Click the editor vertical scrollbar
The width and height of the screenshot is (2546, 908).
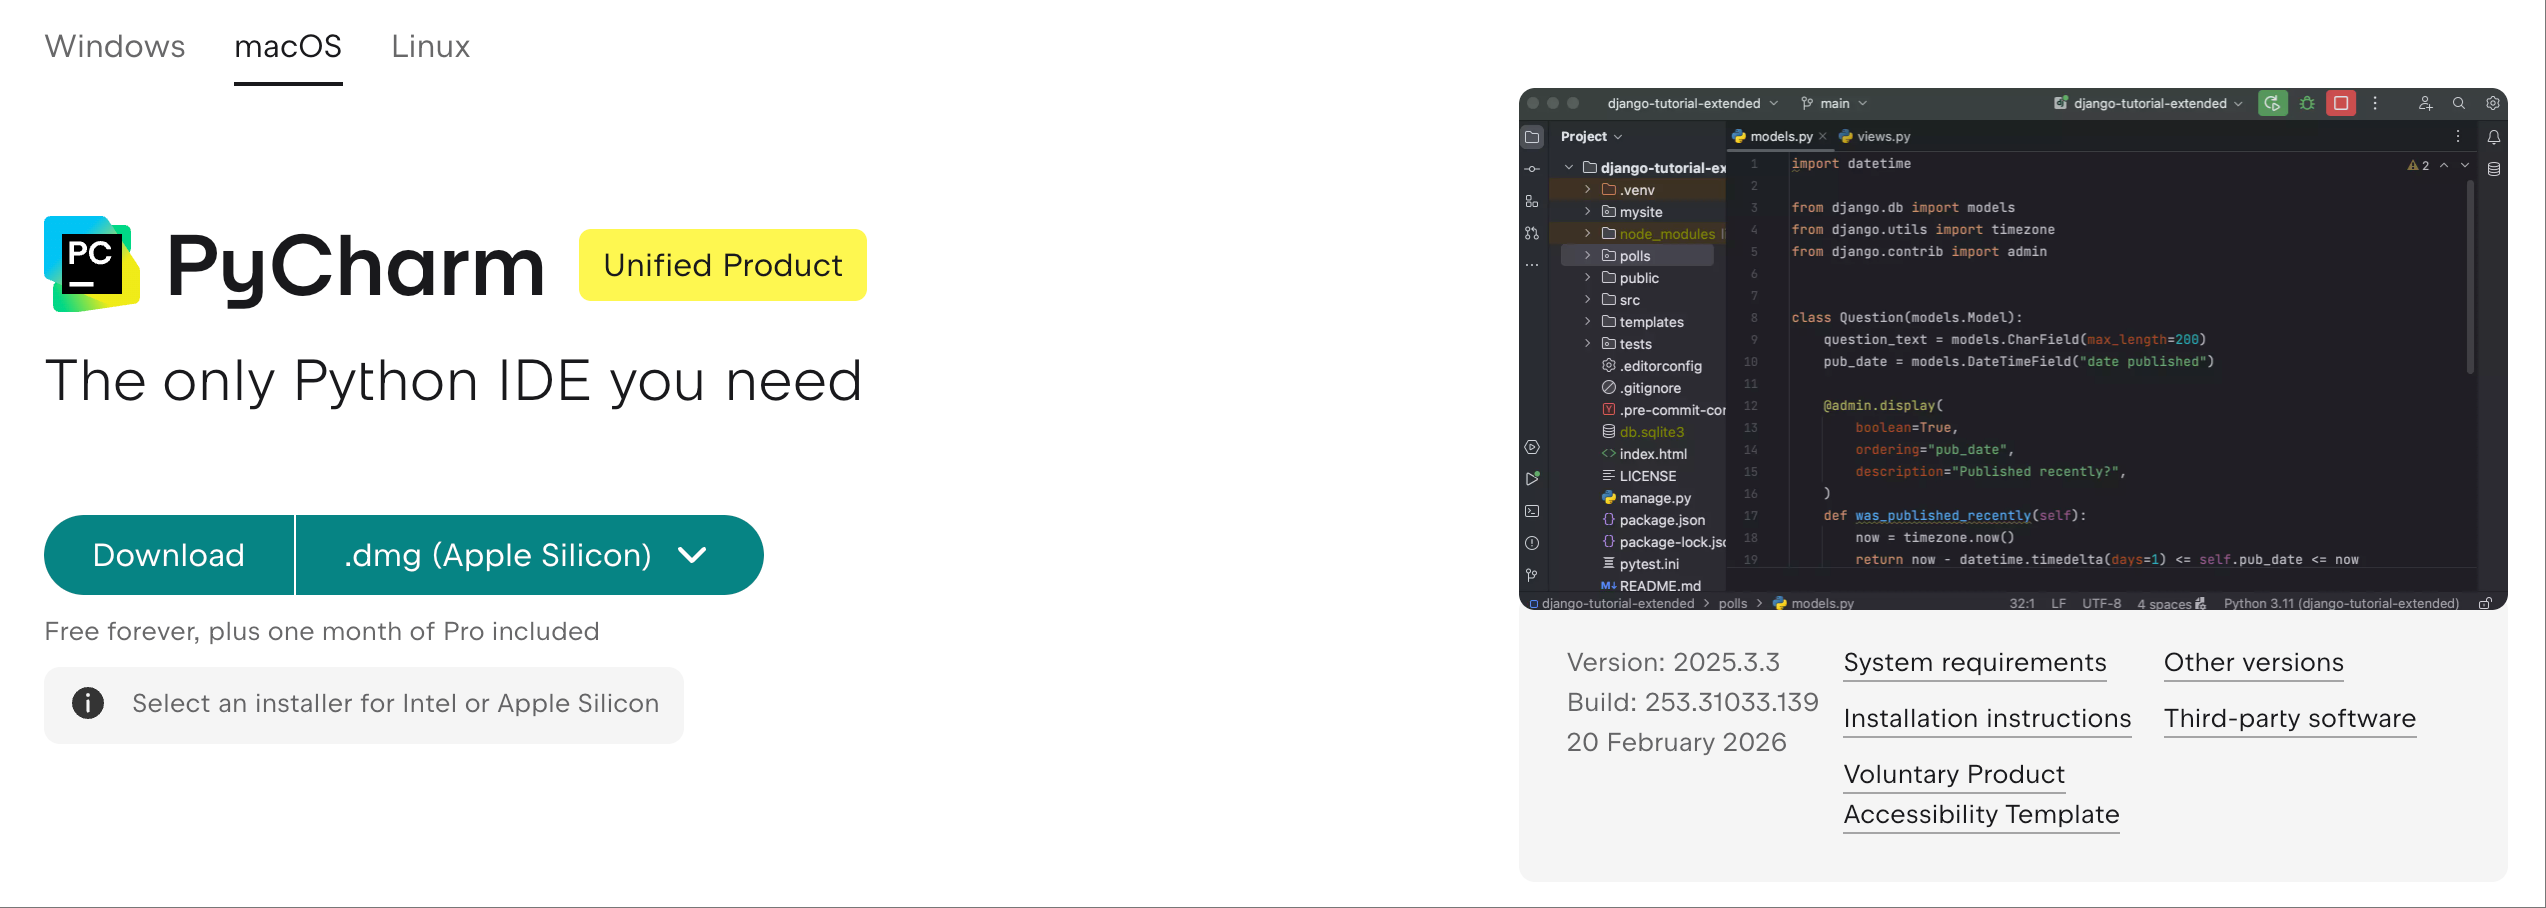pos(2470,280)
